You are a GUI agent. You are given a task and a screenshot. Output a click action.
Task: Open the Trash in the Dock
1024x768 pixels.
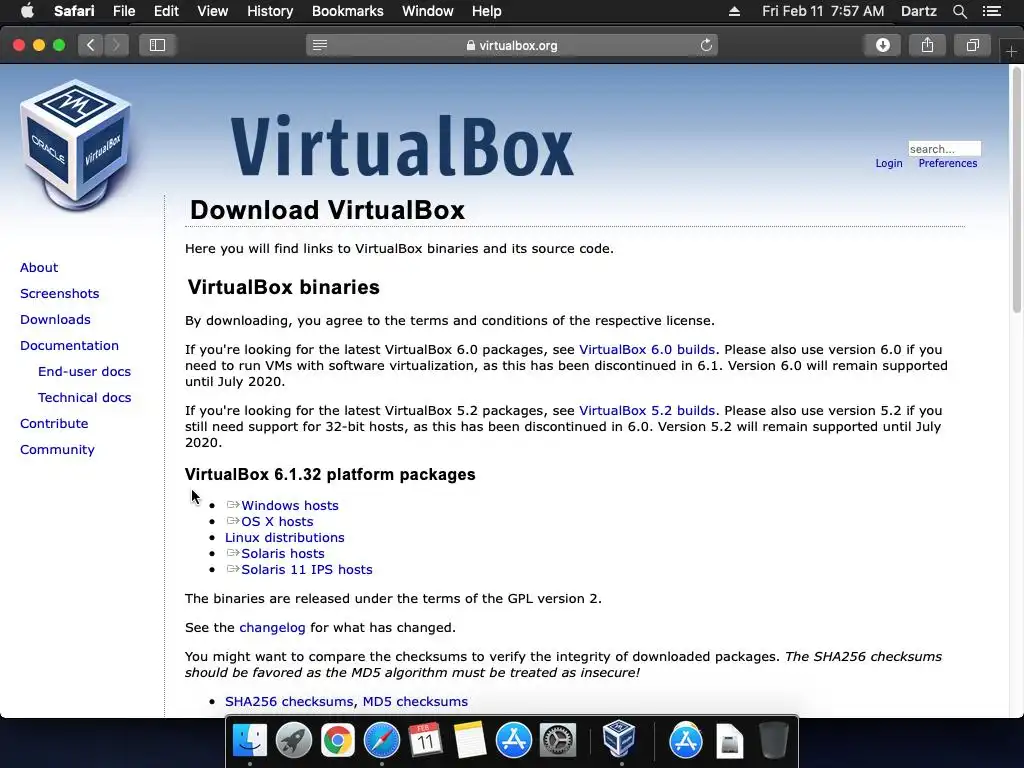click(x=774, y=741)
